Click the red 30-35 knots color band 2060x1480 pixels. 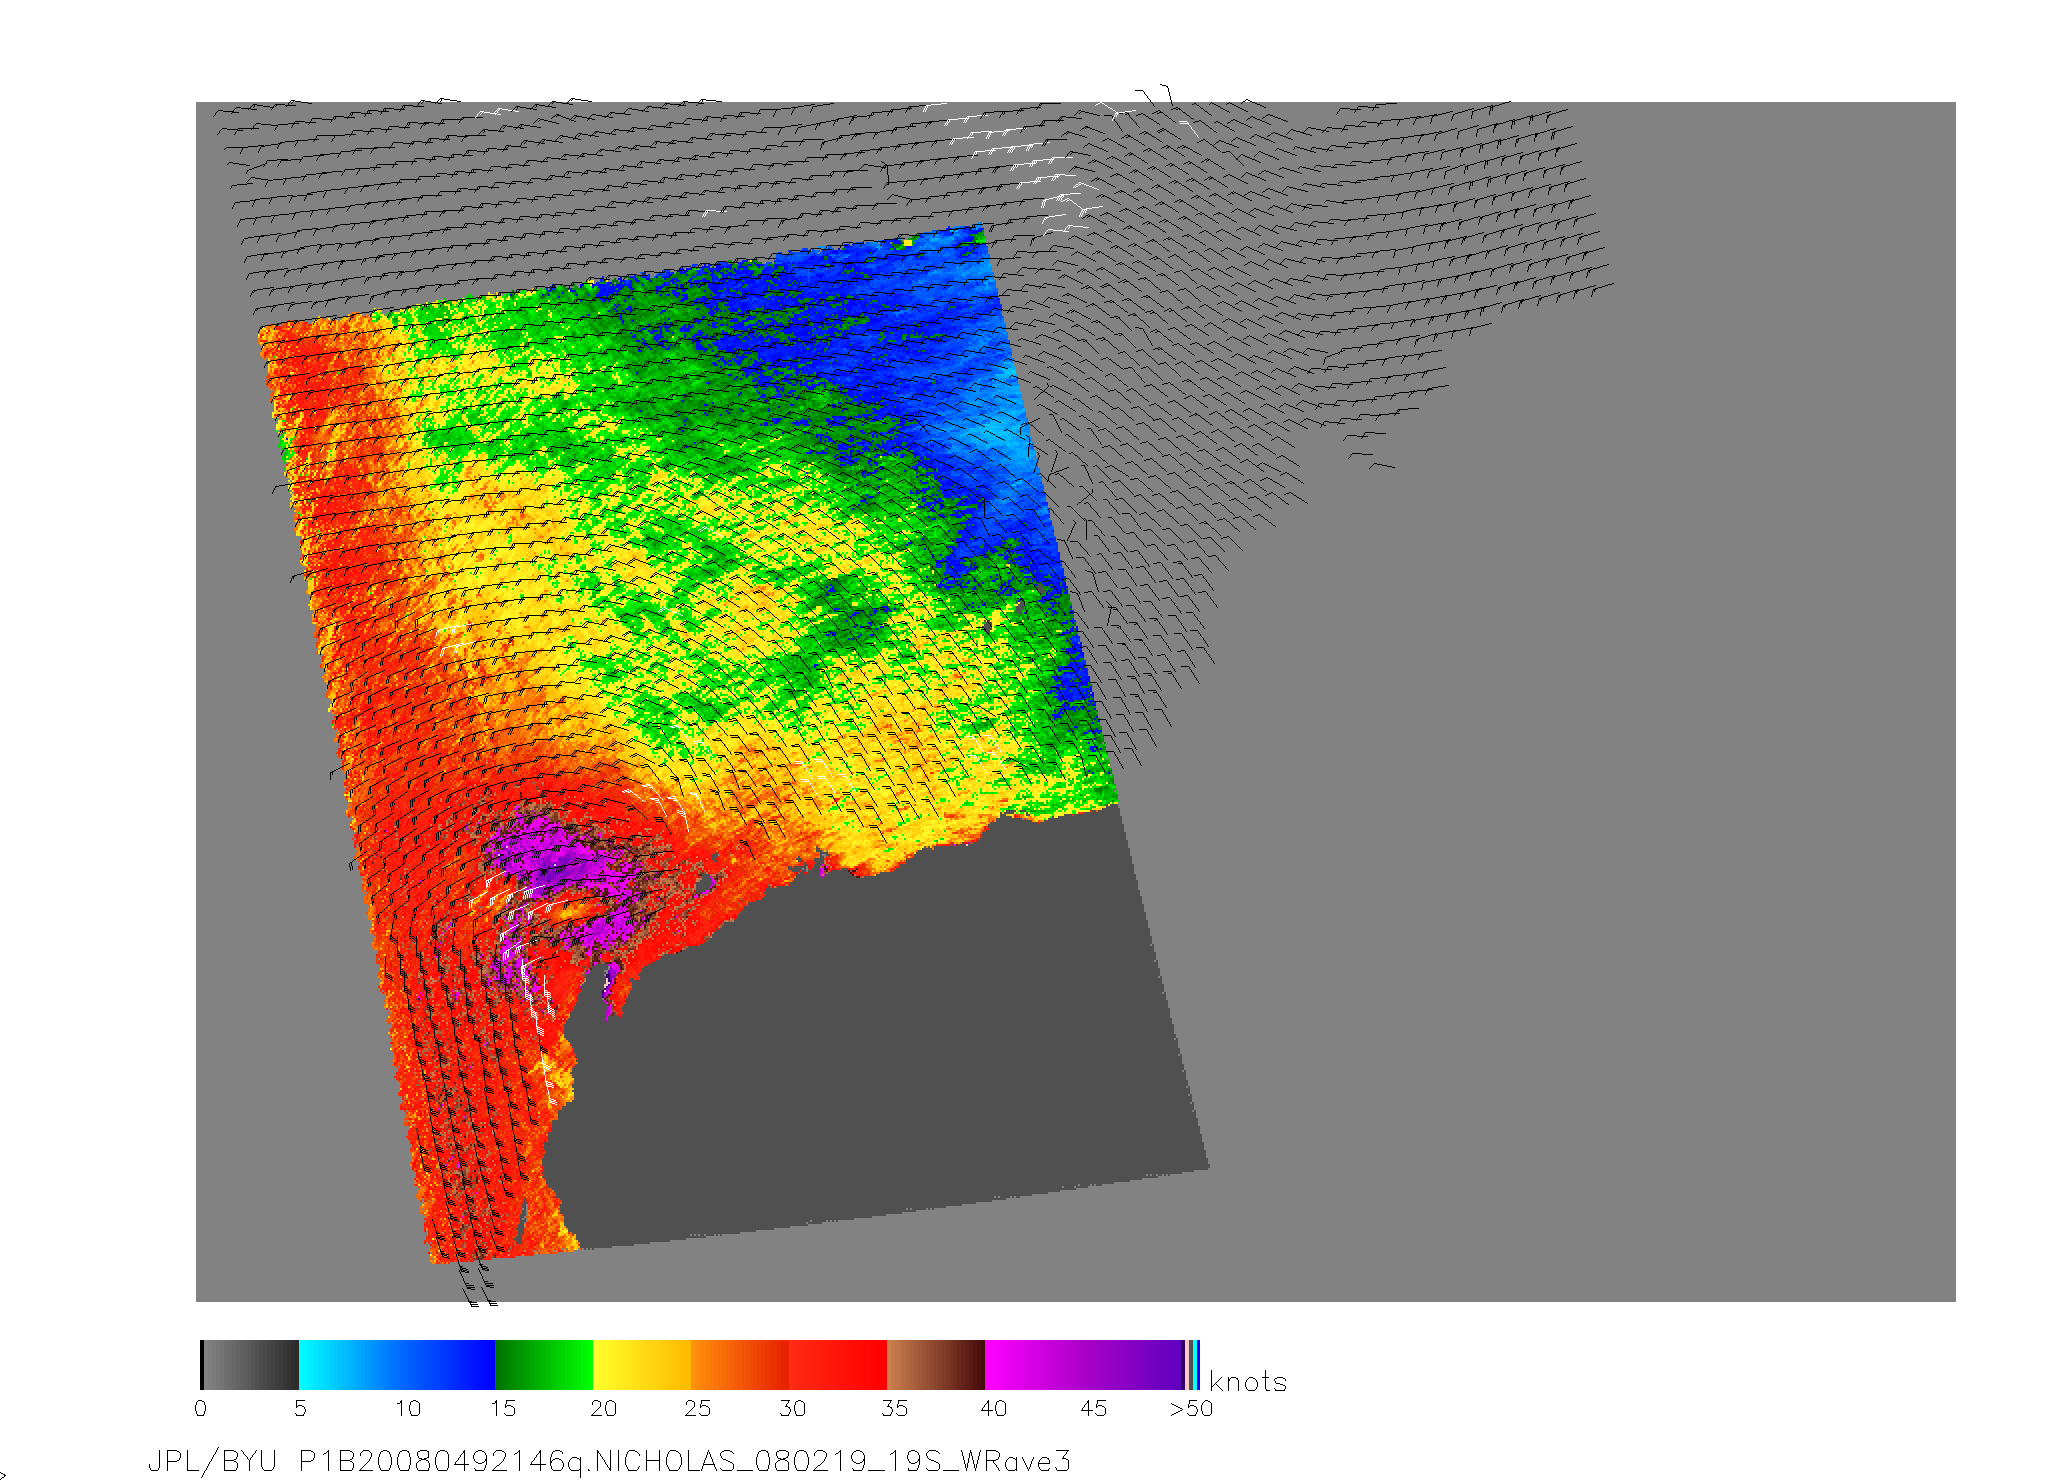[x=838, y=1365]
